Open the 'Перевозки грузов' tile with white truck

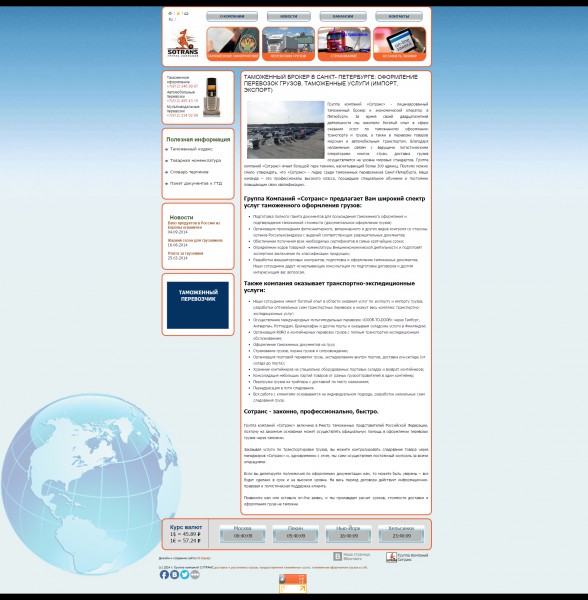coord(288,44)
